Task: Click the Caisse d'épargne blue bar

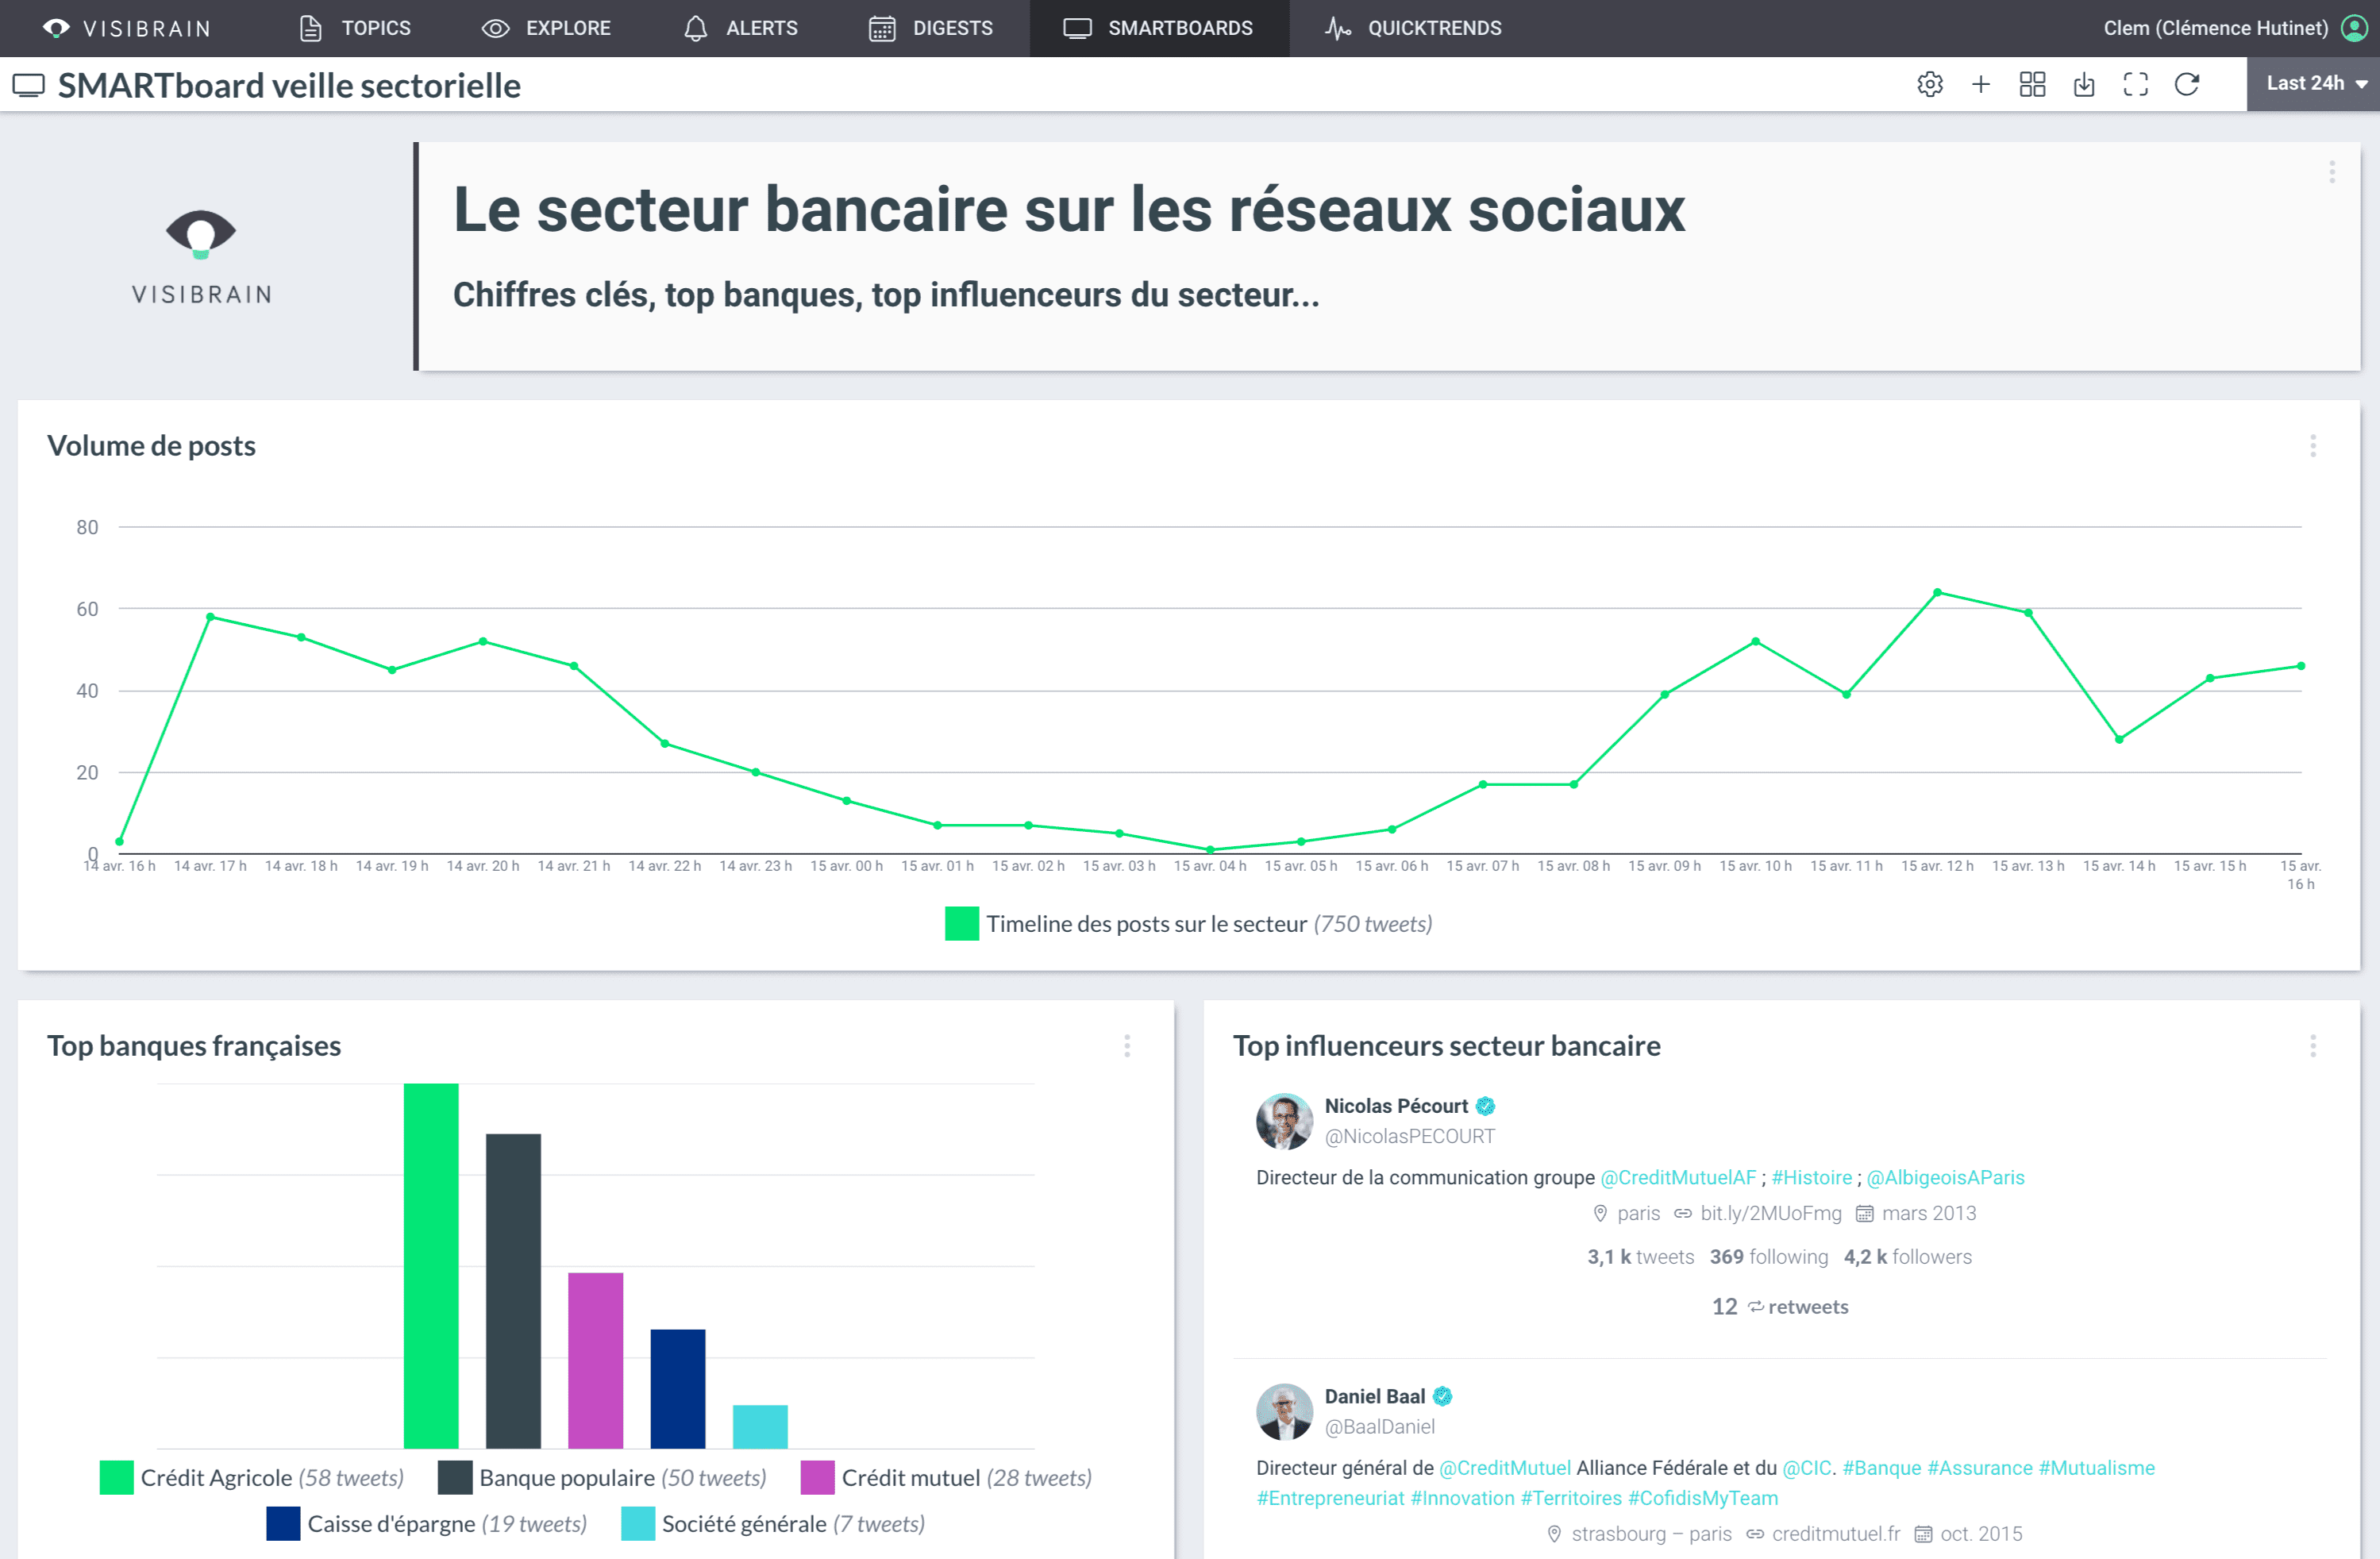Action: pyautogui.click(x=678, y=1389)
